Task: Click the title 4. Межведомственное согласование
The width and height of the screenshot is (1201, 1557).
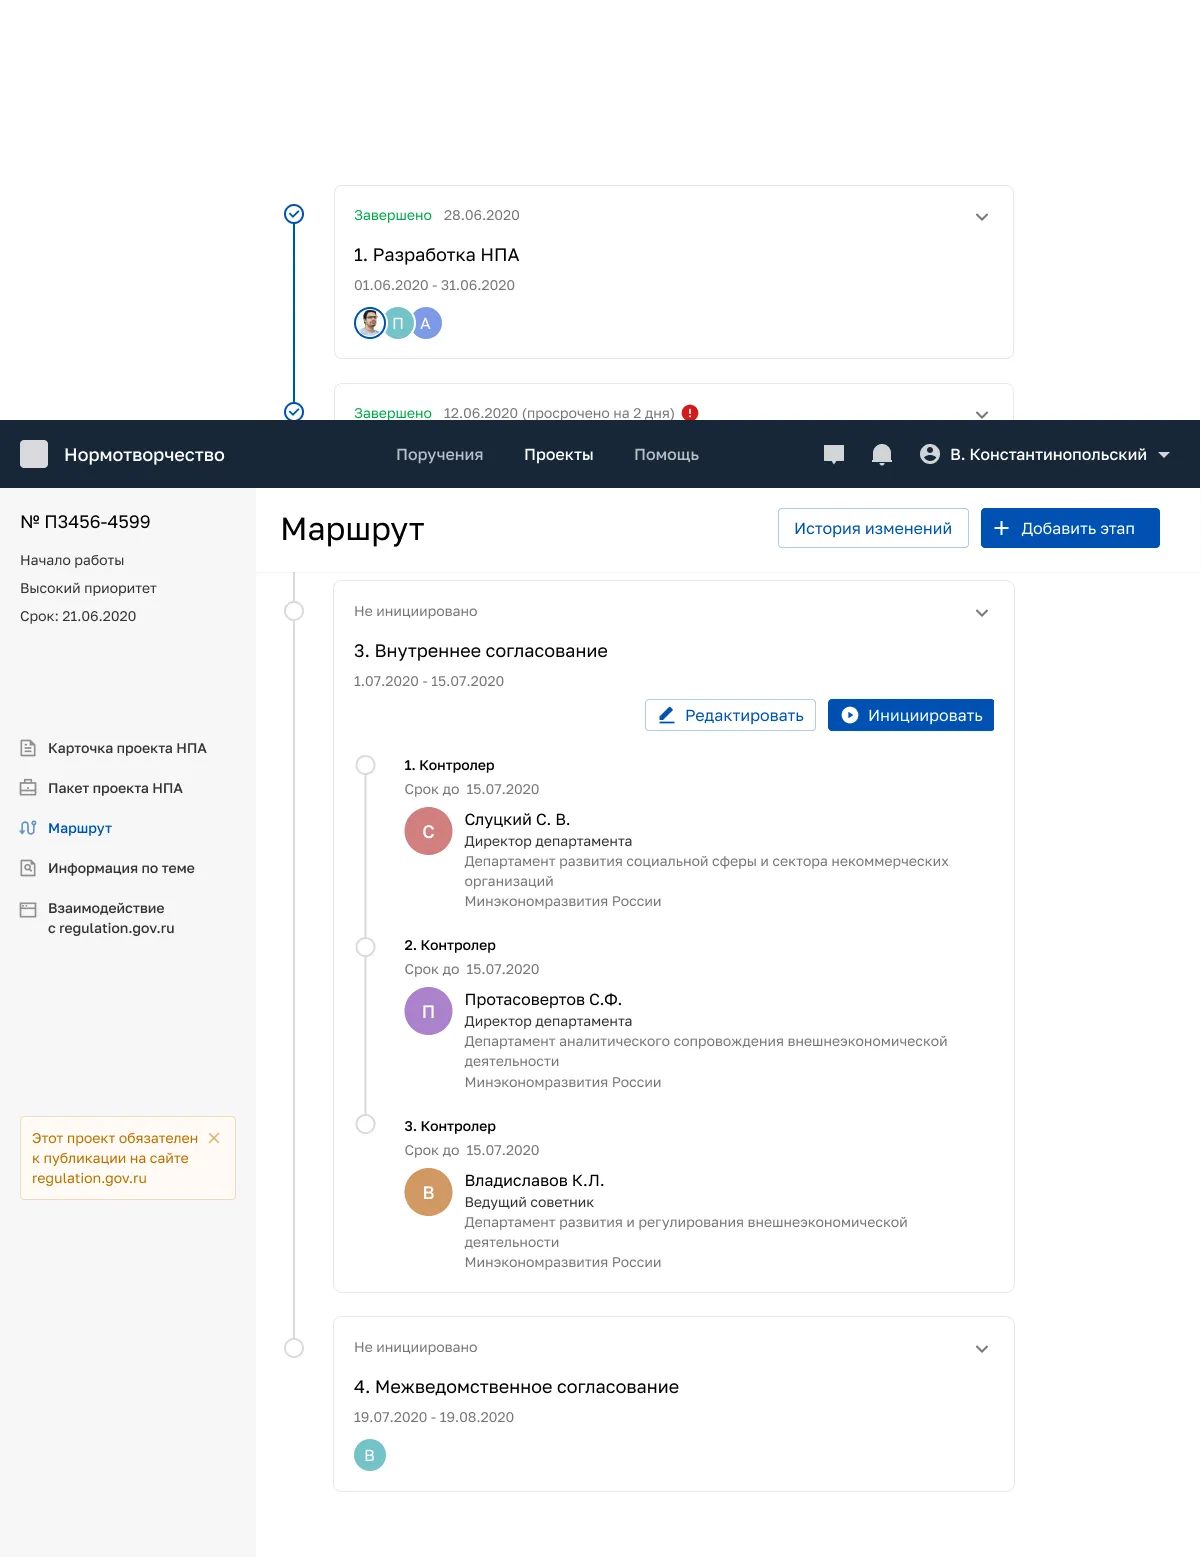Action: click(516, 1387)
